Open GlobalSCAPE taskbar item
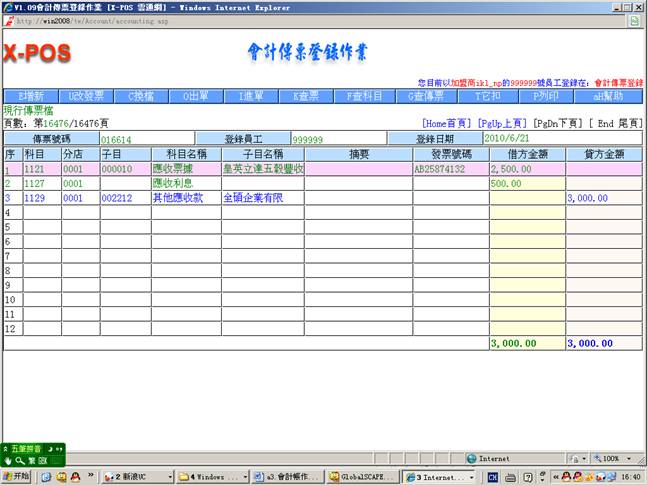 click(362, 477)
